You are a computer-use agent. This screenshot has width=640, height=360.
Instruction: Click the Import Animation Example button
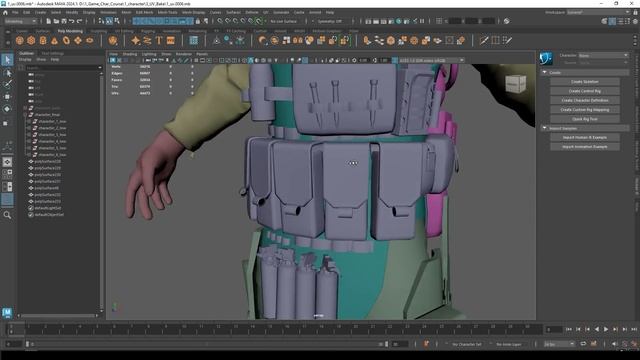click(584, 147)
